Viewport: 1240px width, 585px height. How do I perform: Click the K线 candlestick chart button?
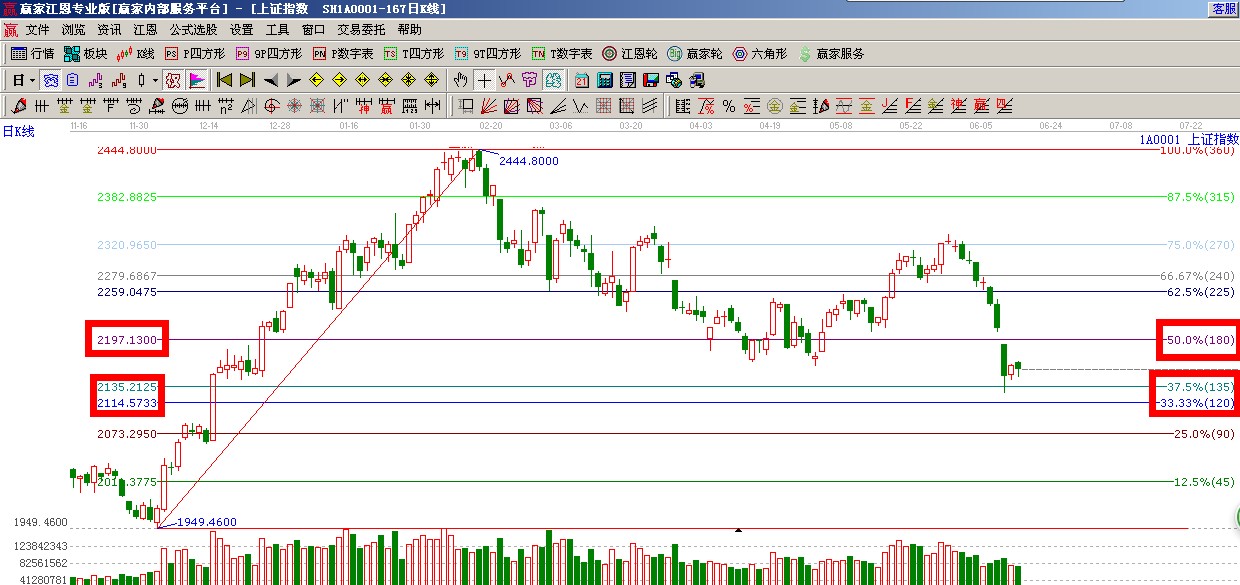[136, 54]
